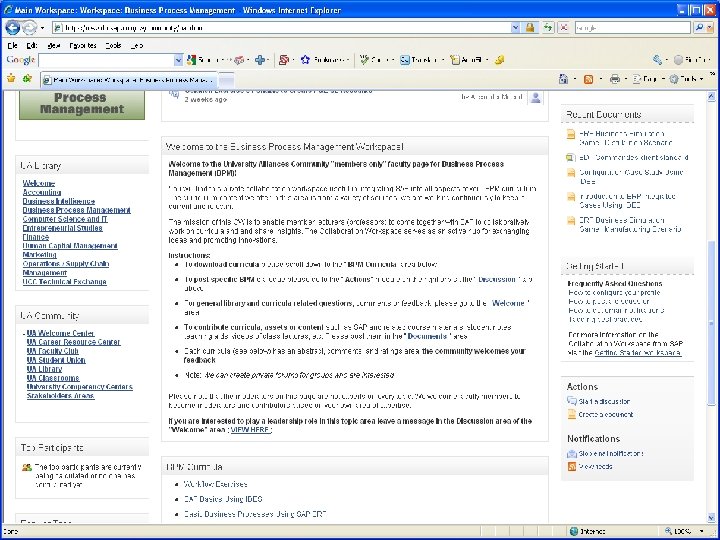Click the AutoFill button in Google toolbar
720x540 pixels.
[467, 60]
